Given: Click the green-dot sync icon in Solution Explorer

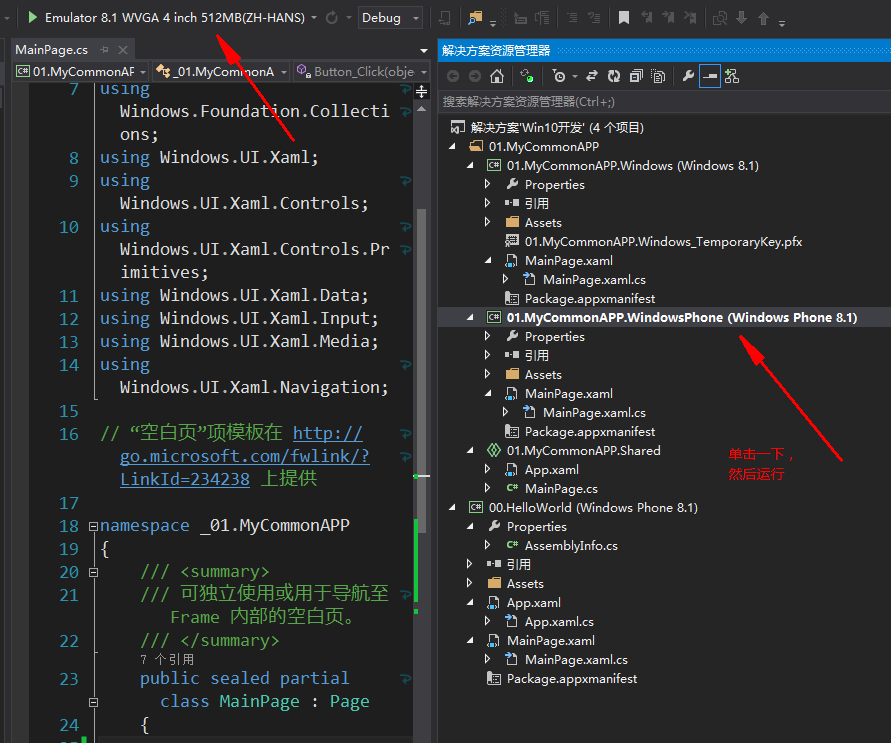Looking at the screenshot, I should (527, 76).
